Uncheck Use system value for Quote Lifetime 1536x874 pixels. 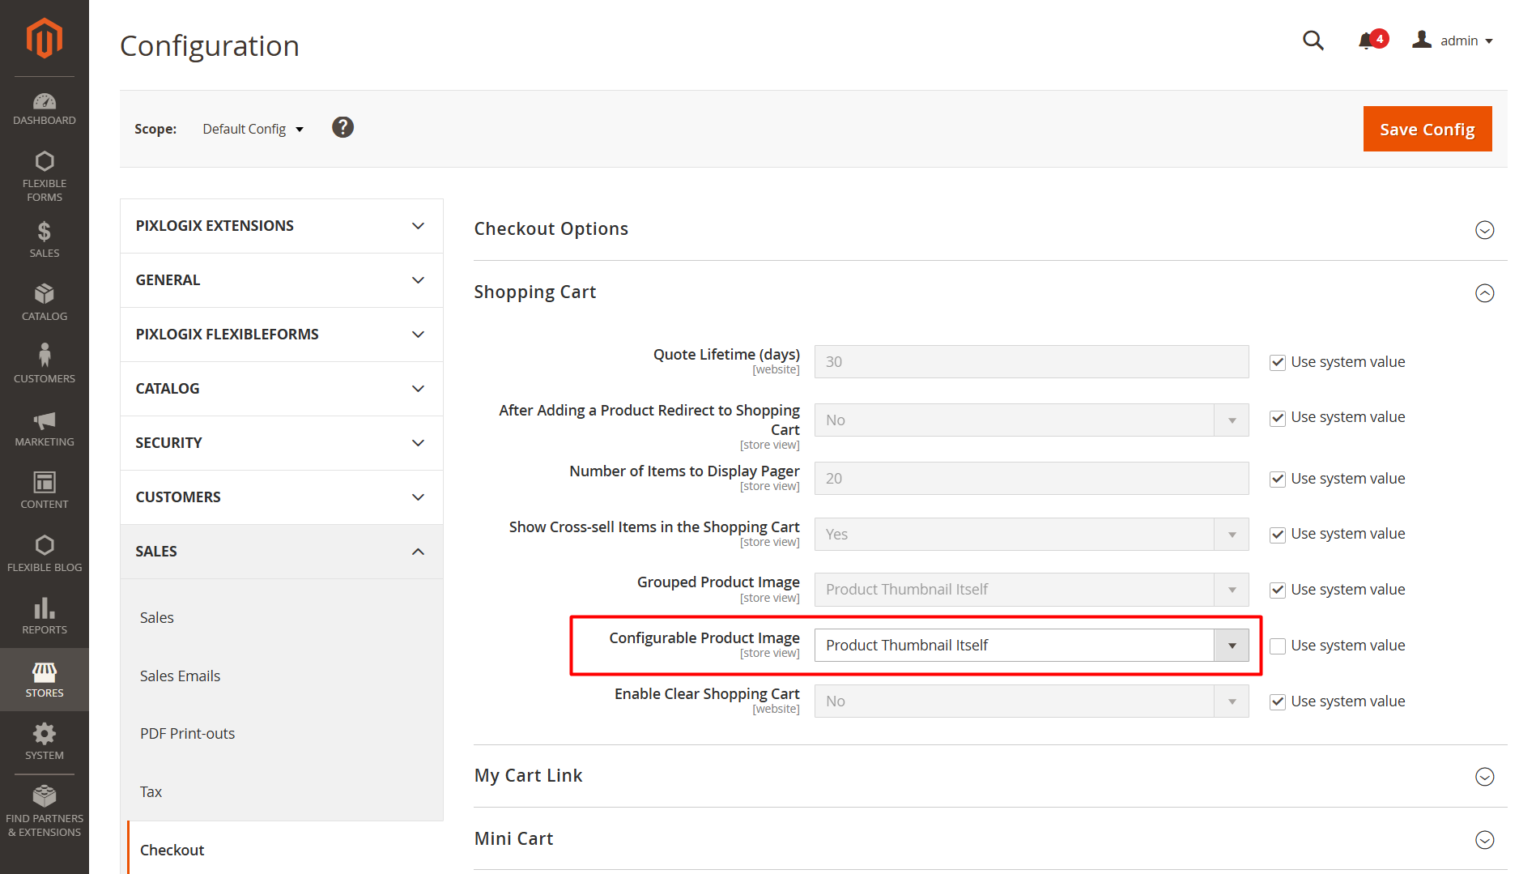pos(1277,361)
